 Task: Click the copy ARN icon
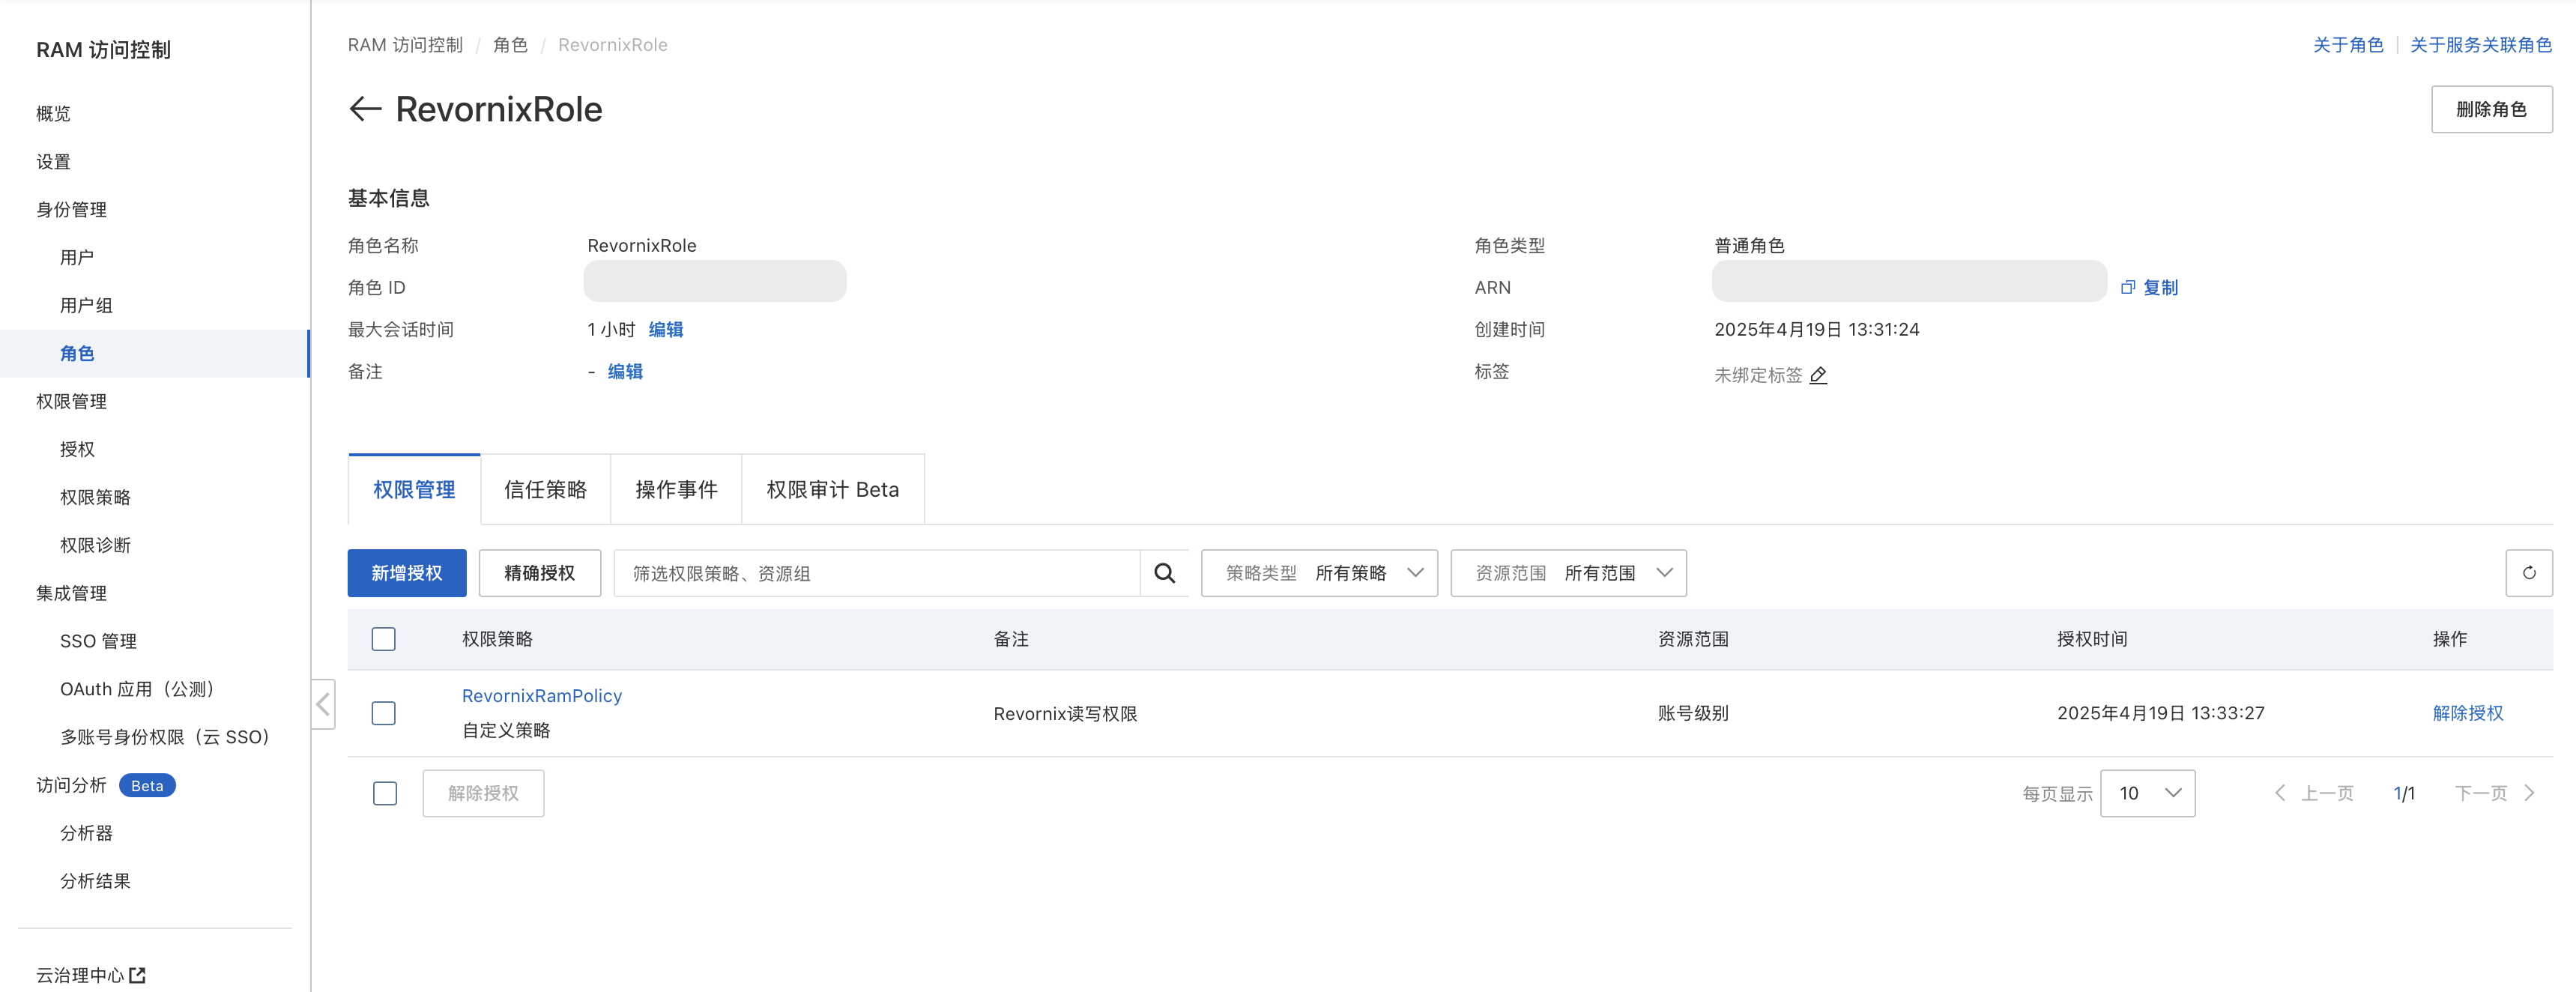(x=2128, y=288)
